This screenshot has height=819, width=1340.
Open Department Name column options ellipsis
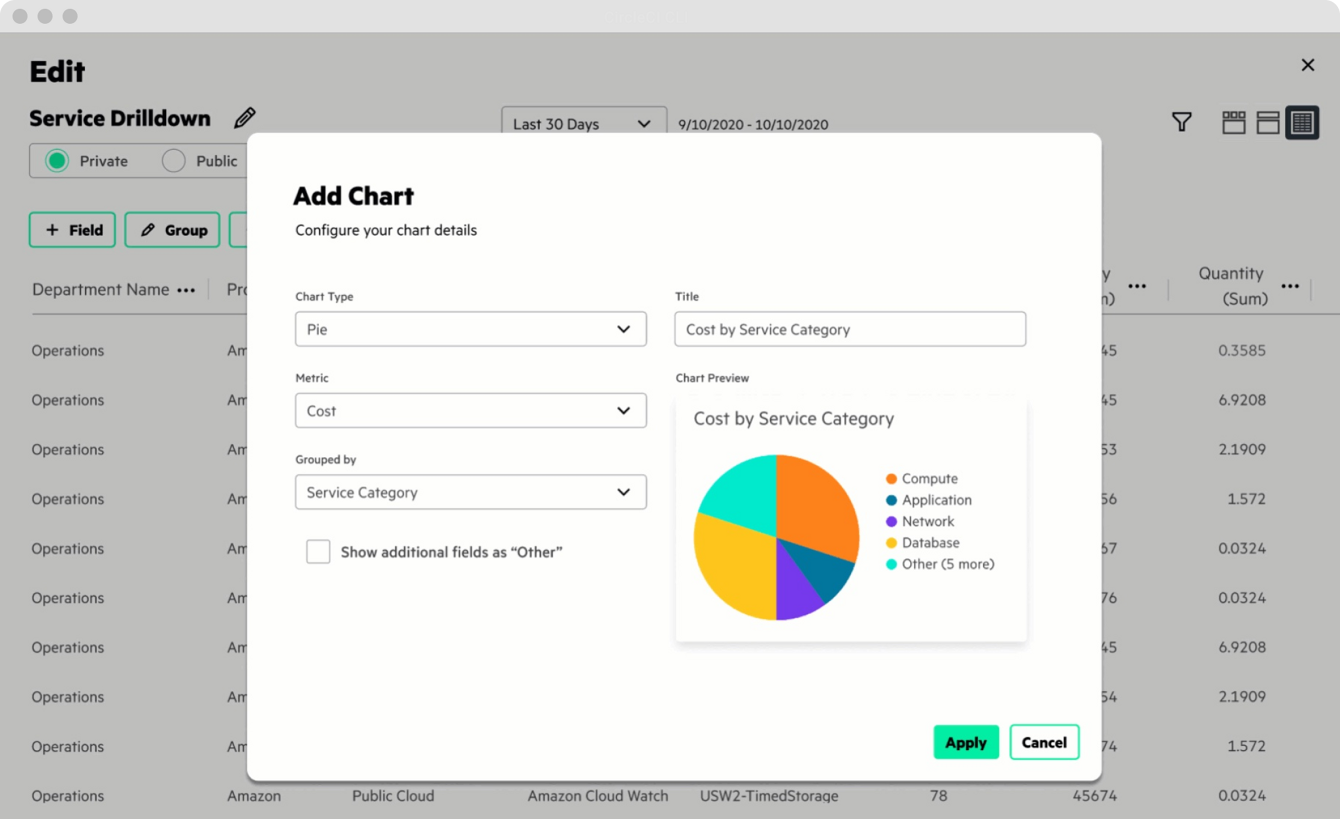(186, 290)
